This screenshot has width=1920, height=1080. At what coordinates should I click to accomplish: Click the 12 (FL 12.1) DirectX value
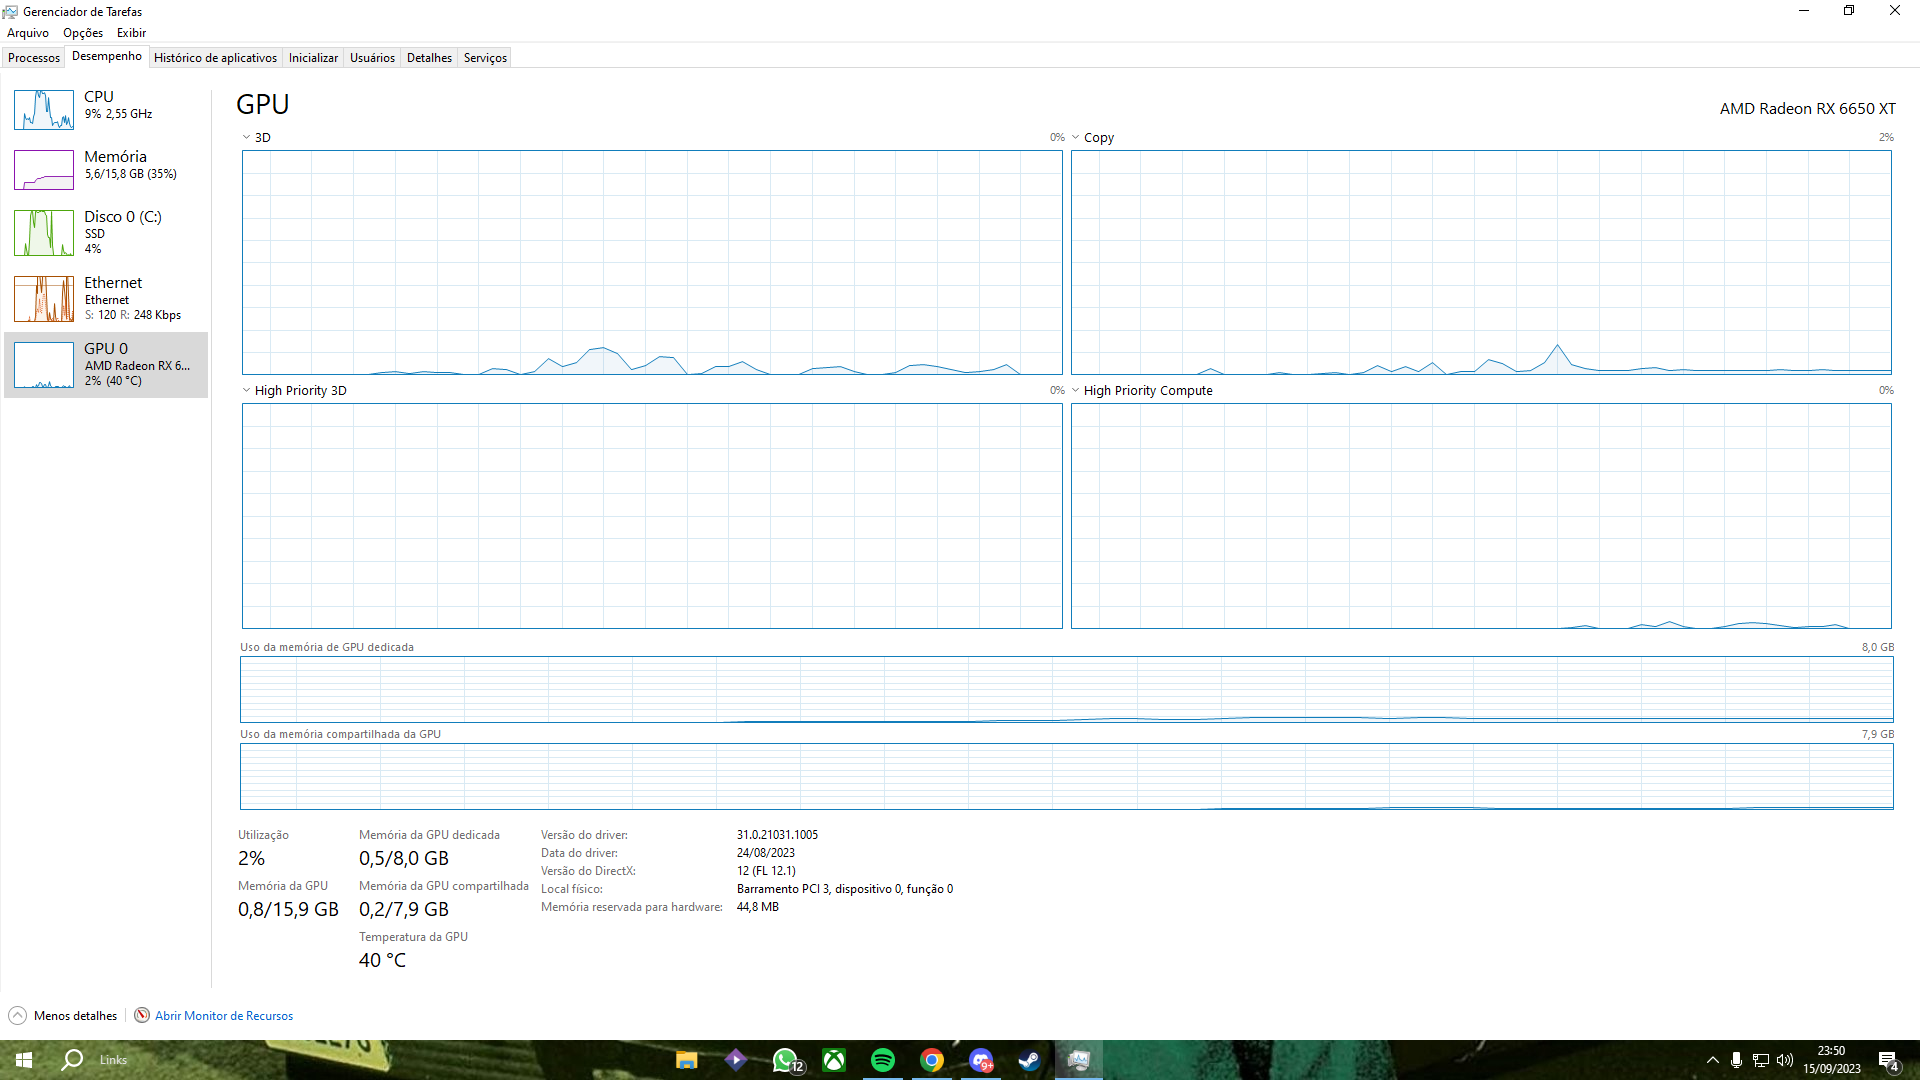tap(766, 871)
